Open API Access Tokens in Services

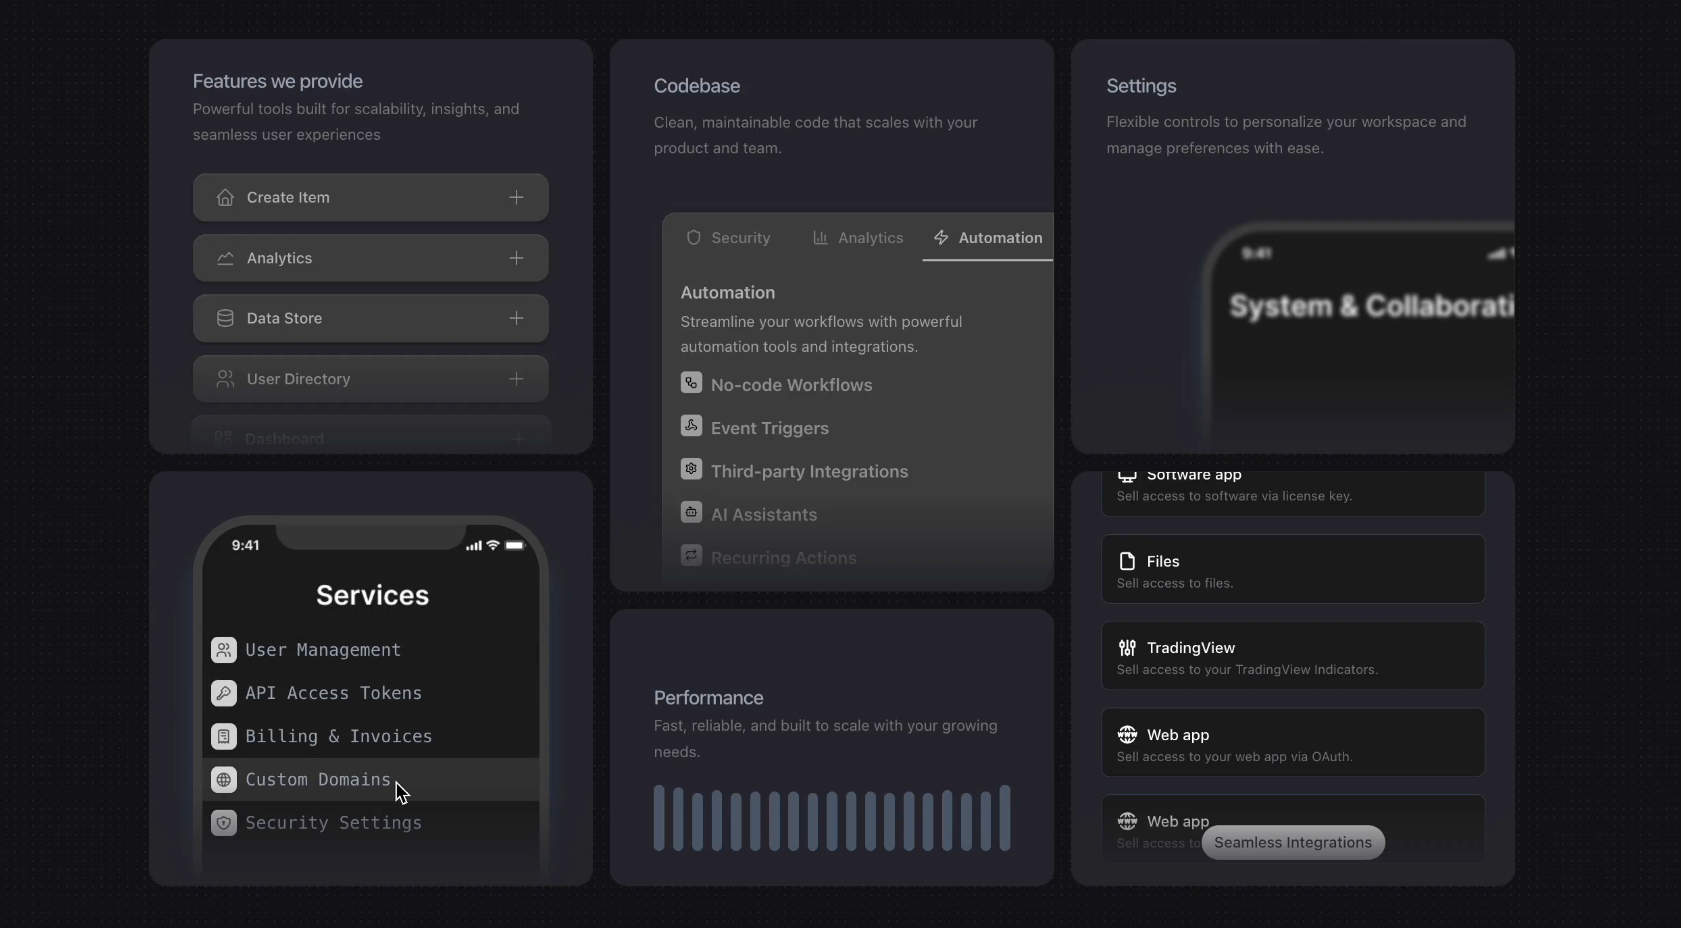371,693
